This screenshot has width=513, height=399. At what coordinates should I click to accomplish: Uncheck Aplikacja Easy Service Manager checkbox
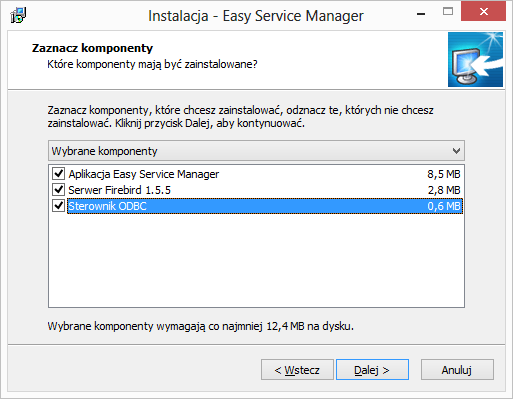coord(59,174)
